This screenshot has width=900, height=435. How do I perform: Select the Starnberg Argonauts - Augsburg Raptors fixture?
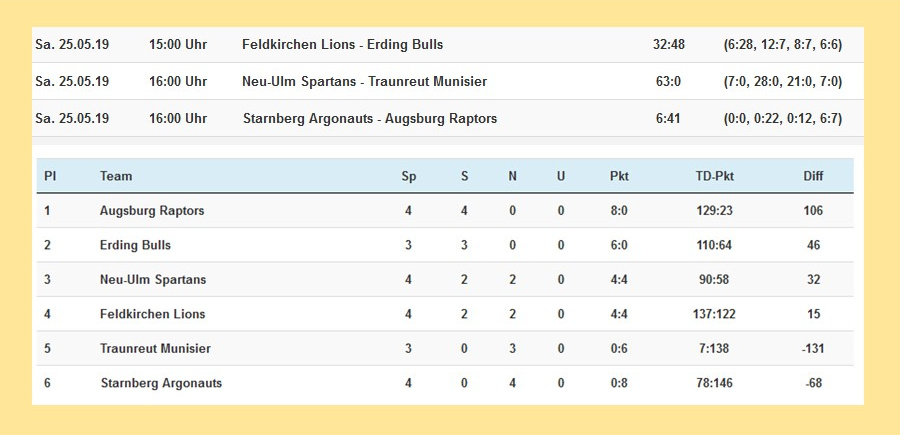369,118
